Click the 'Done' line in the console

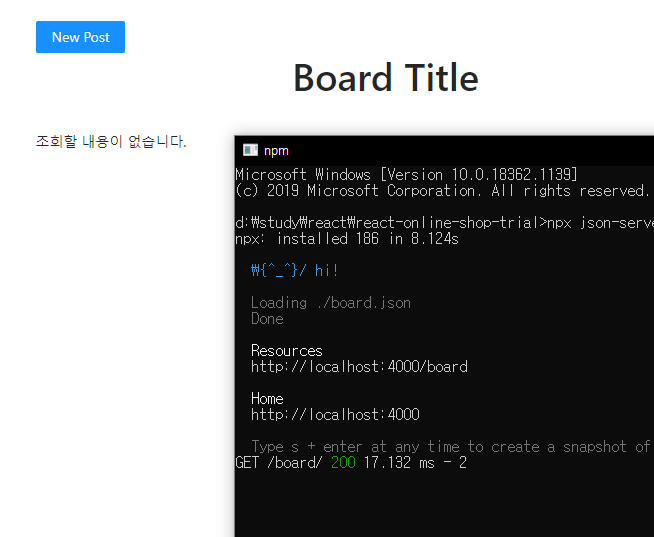[267, 319]
